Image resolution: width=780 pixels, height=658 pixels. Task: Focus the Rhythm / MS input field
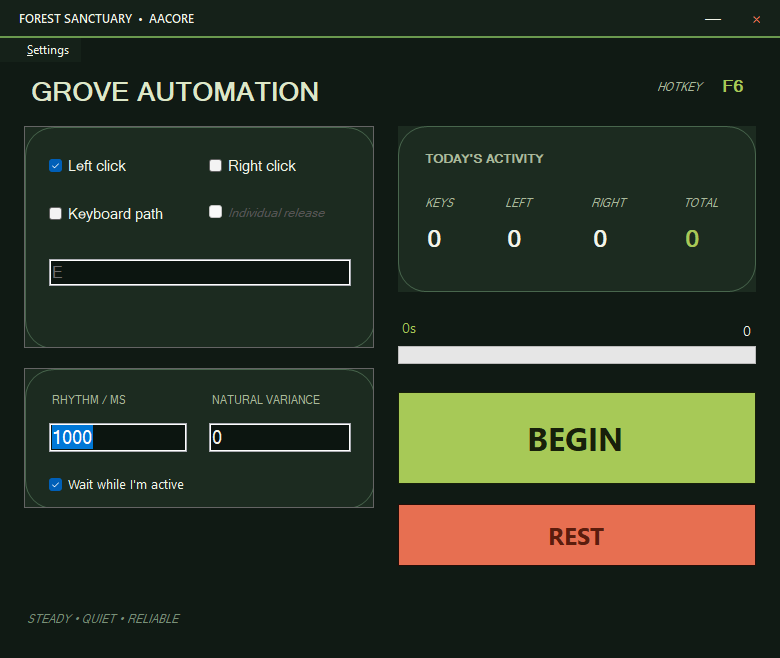(118, 438)
